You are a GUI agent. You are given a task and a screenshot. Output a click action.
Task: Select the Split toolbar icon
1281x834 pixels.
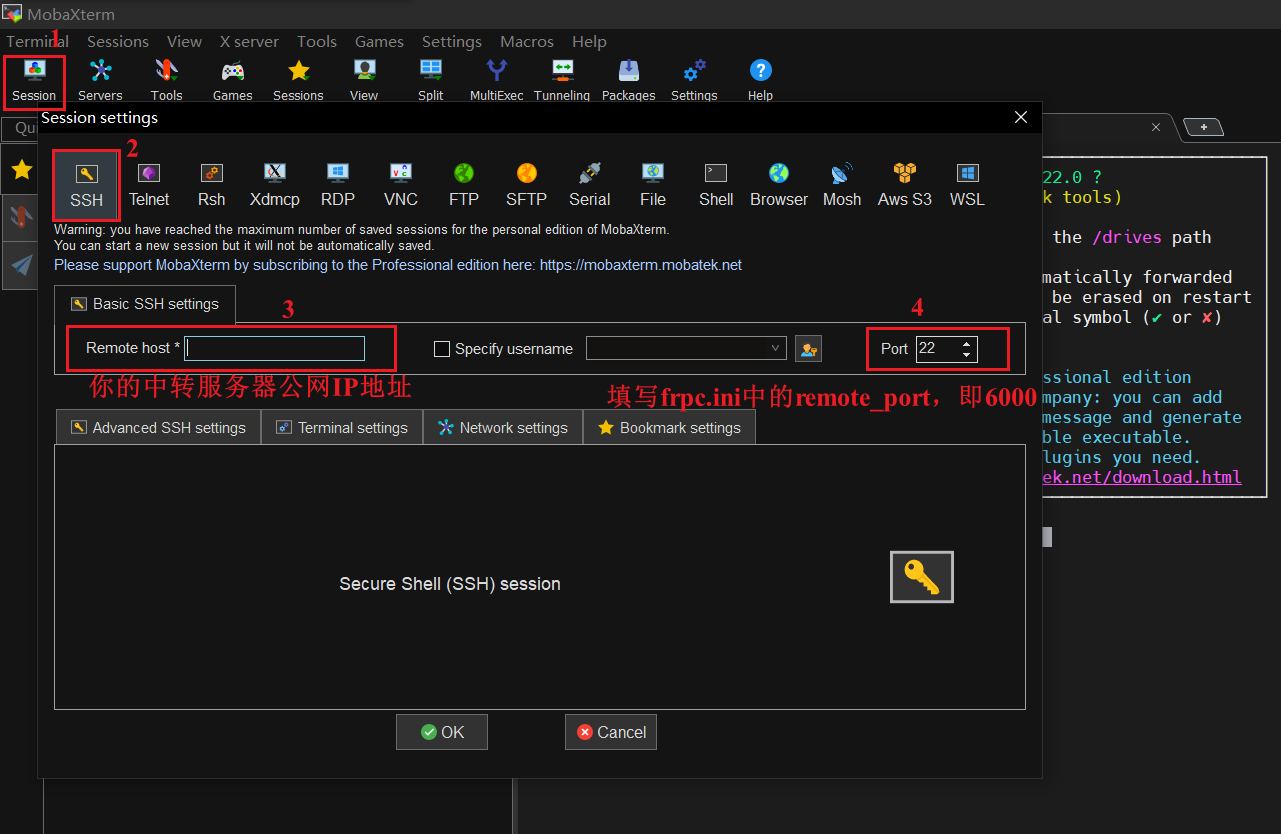(x=431, y=81)
